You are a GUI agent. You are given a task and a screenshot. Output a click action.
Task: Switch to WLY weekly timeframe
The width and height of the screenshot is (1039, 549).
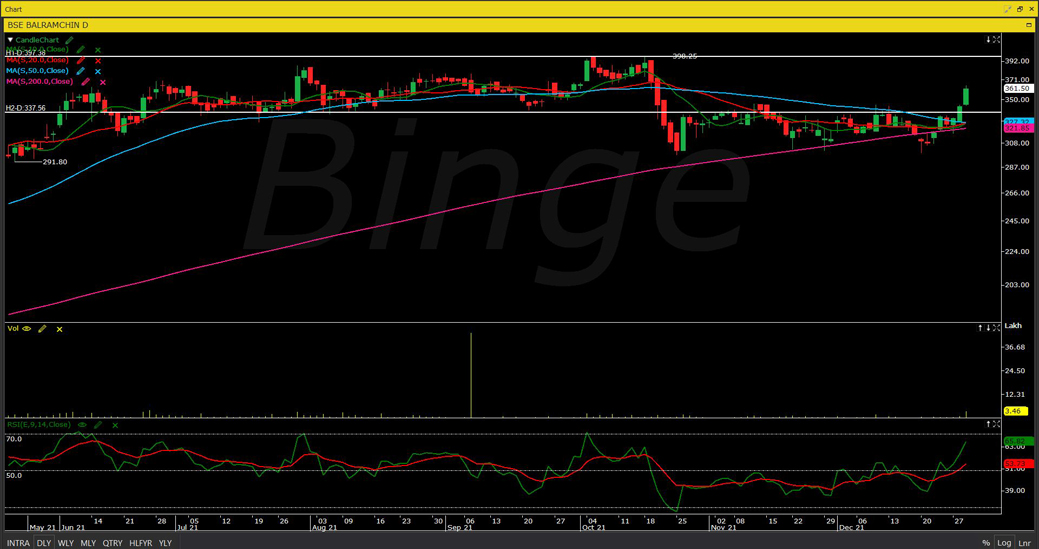[x=66, y=543]
